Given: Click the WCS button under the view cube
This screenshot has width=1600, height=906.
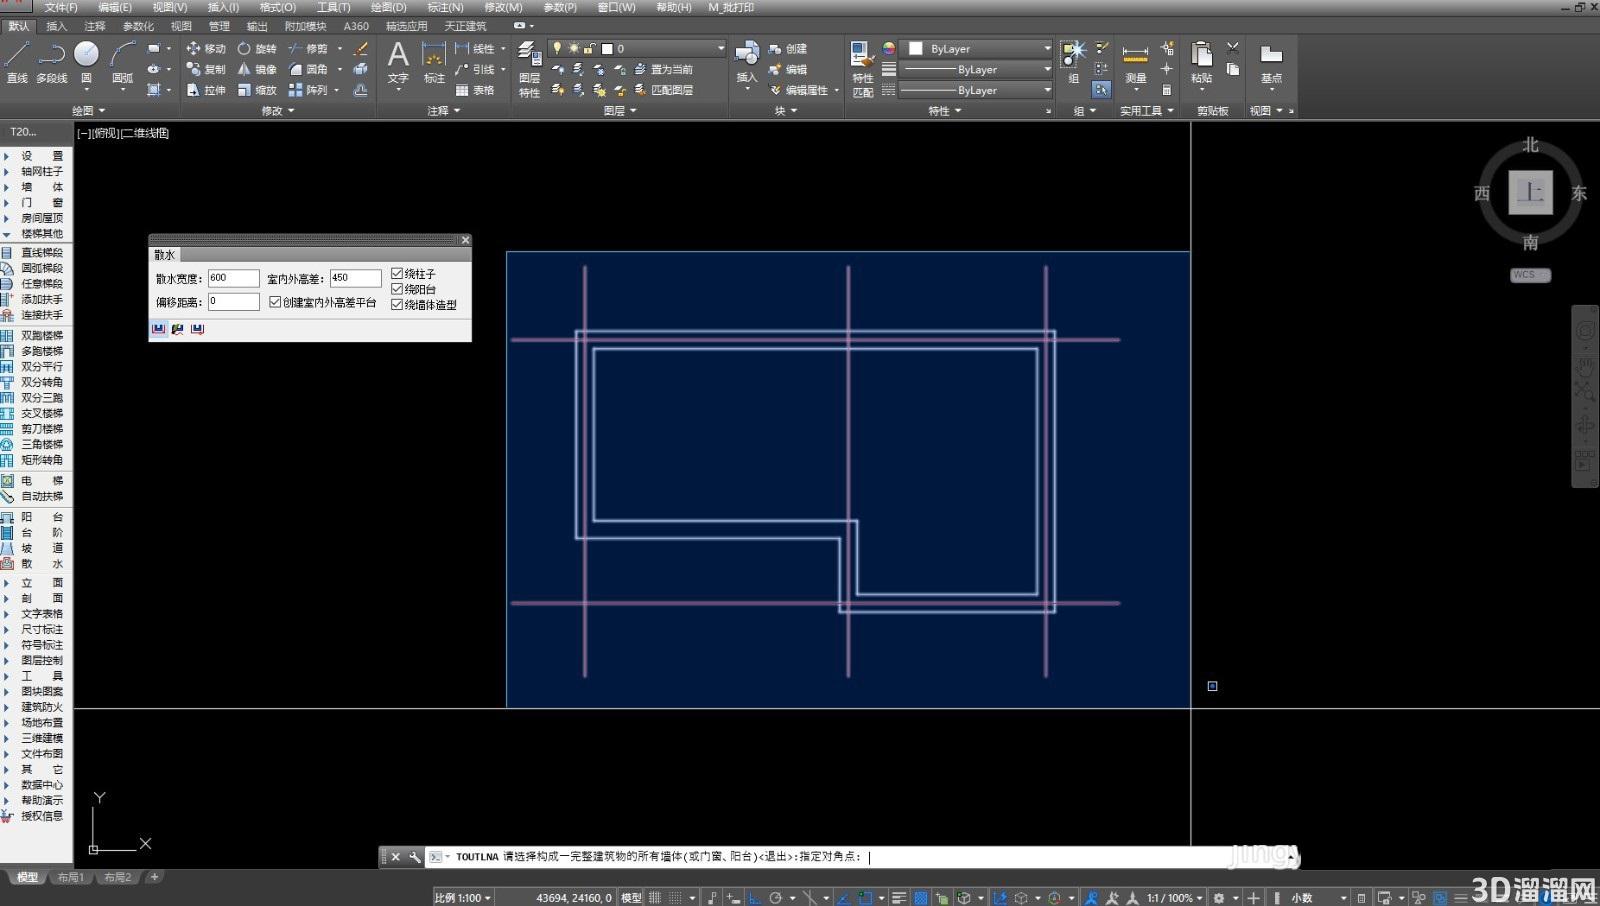Looking at the screenshot, I should (1530, 275).
